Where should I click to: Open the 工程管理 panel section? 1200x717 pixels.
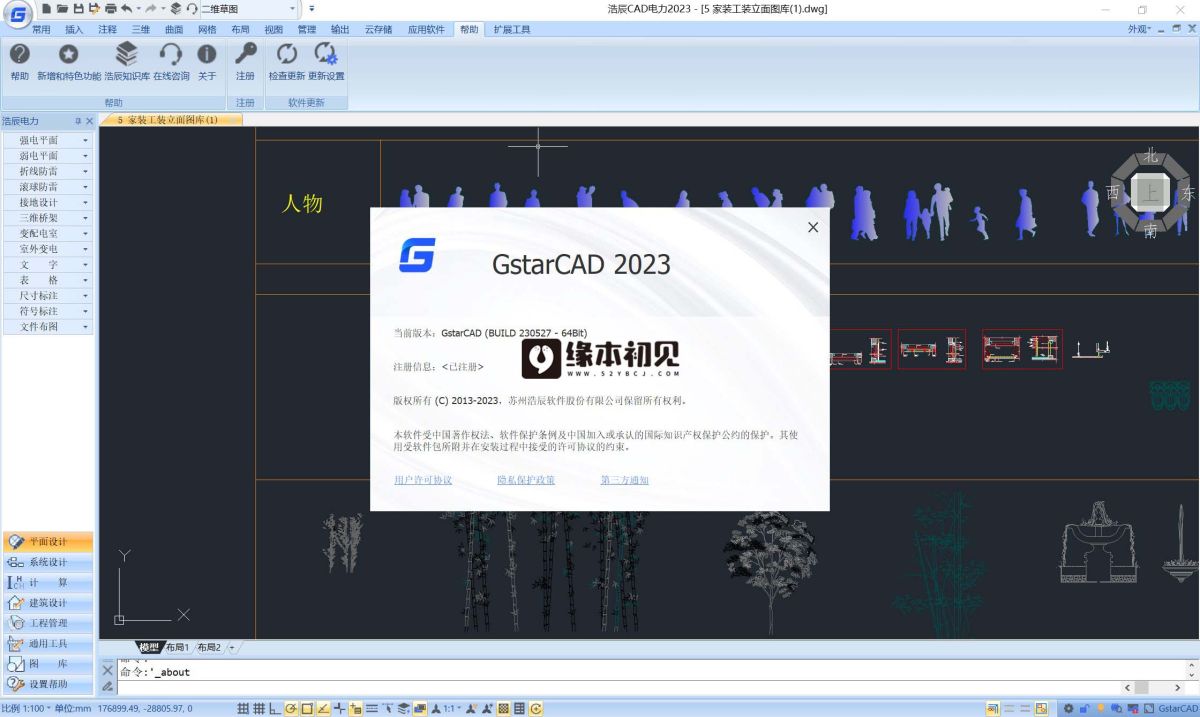click(48, 623)
